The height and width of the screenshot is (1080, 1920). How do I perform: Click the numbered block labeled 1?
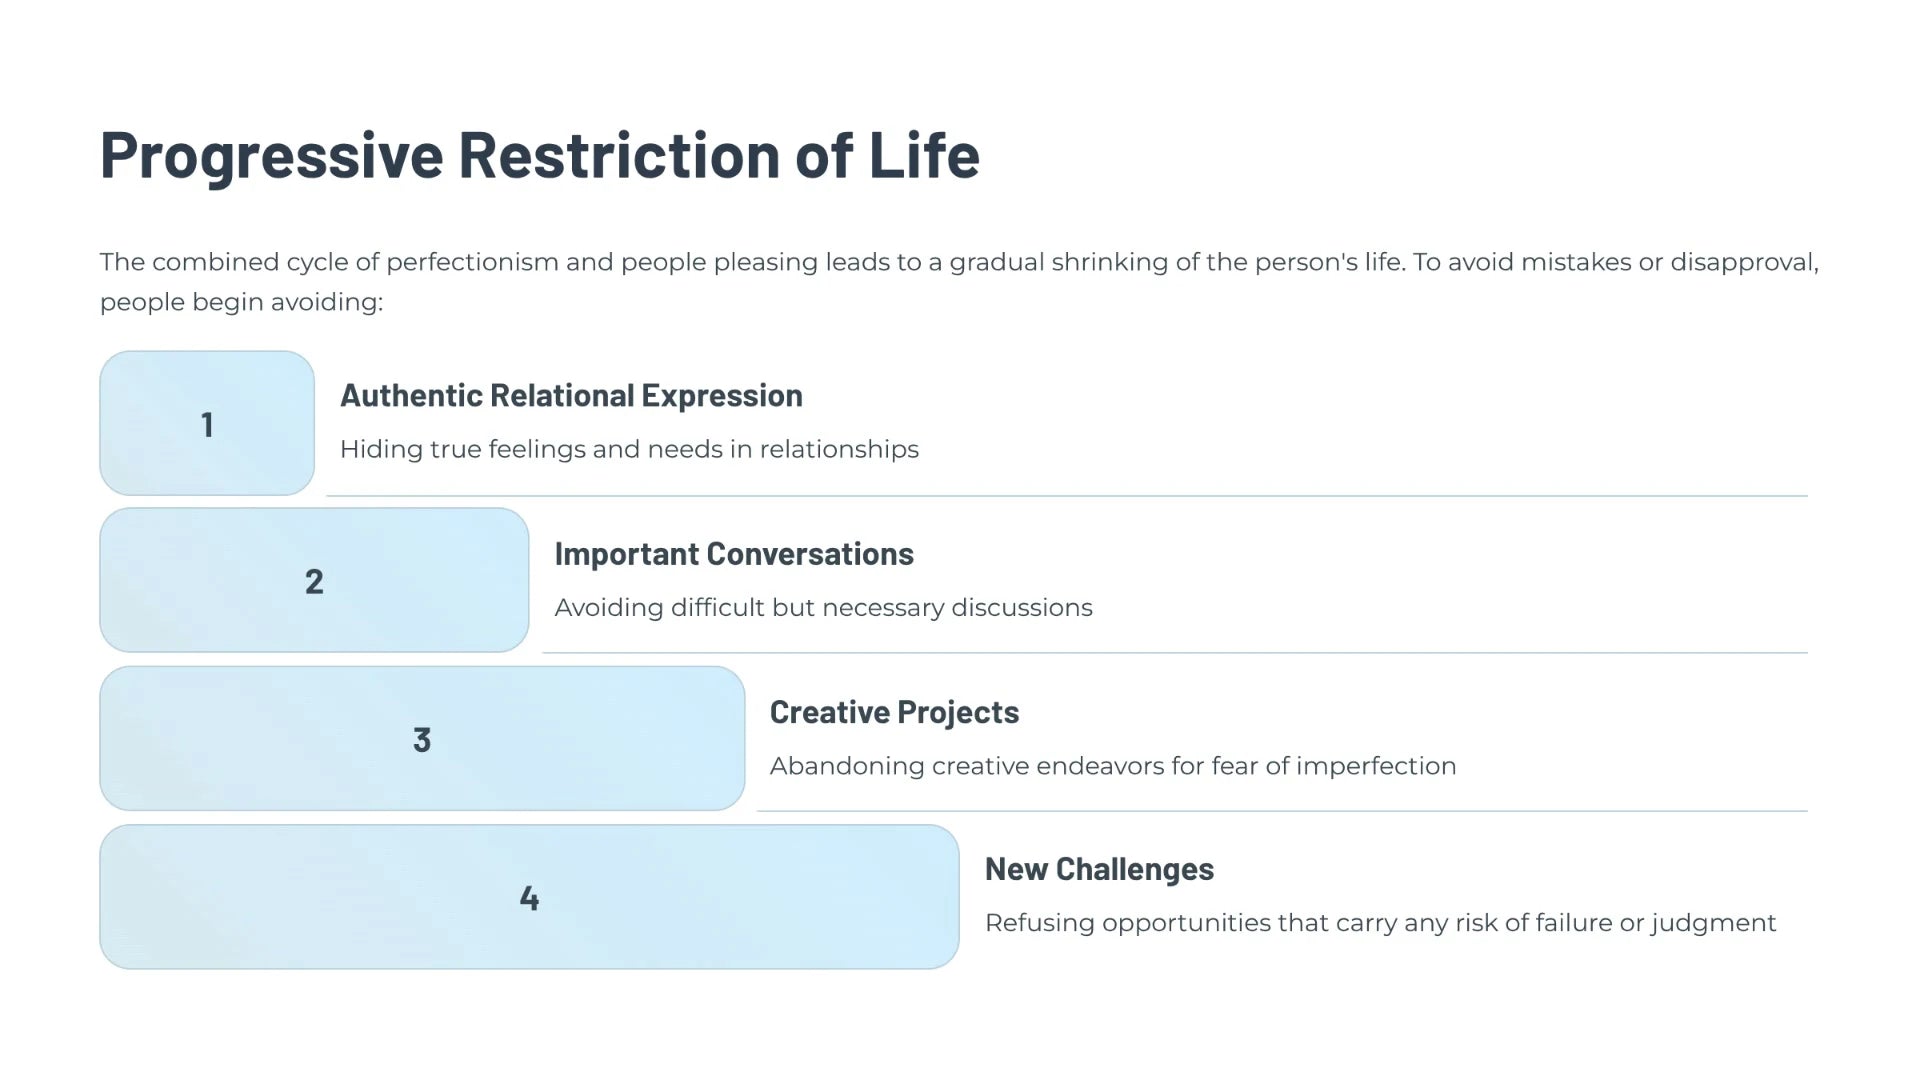click(x=207, y=423)
